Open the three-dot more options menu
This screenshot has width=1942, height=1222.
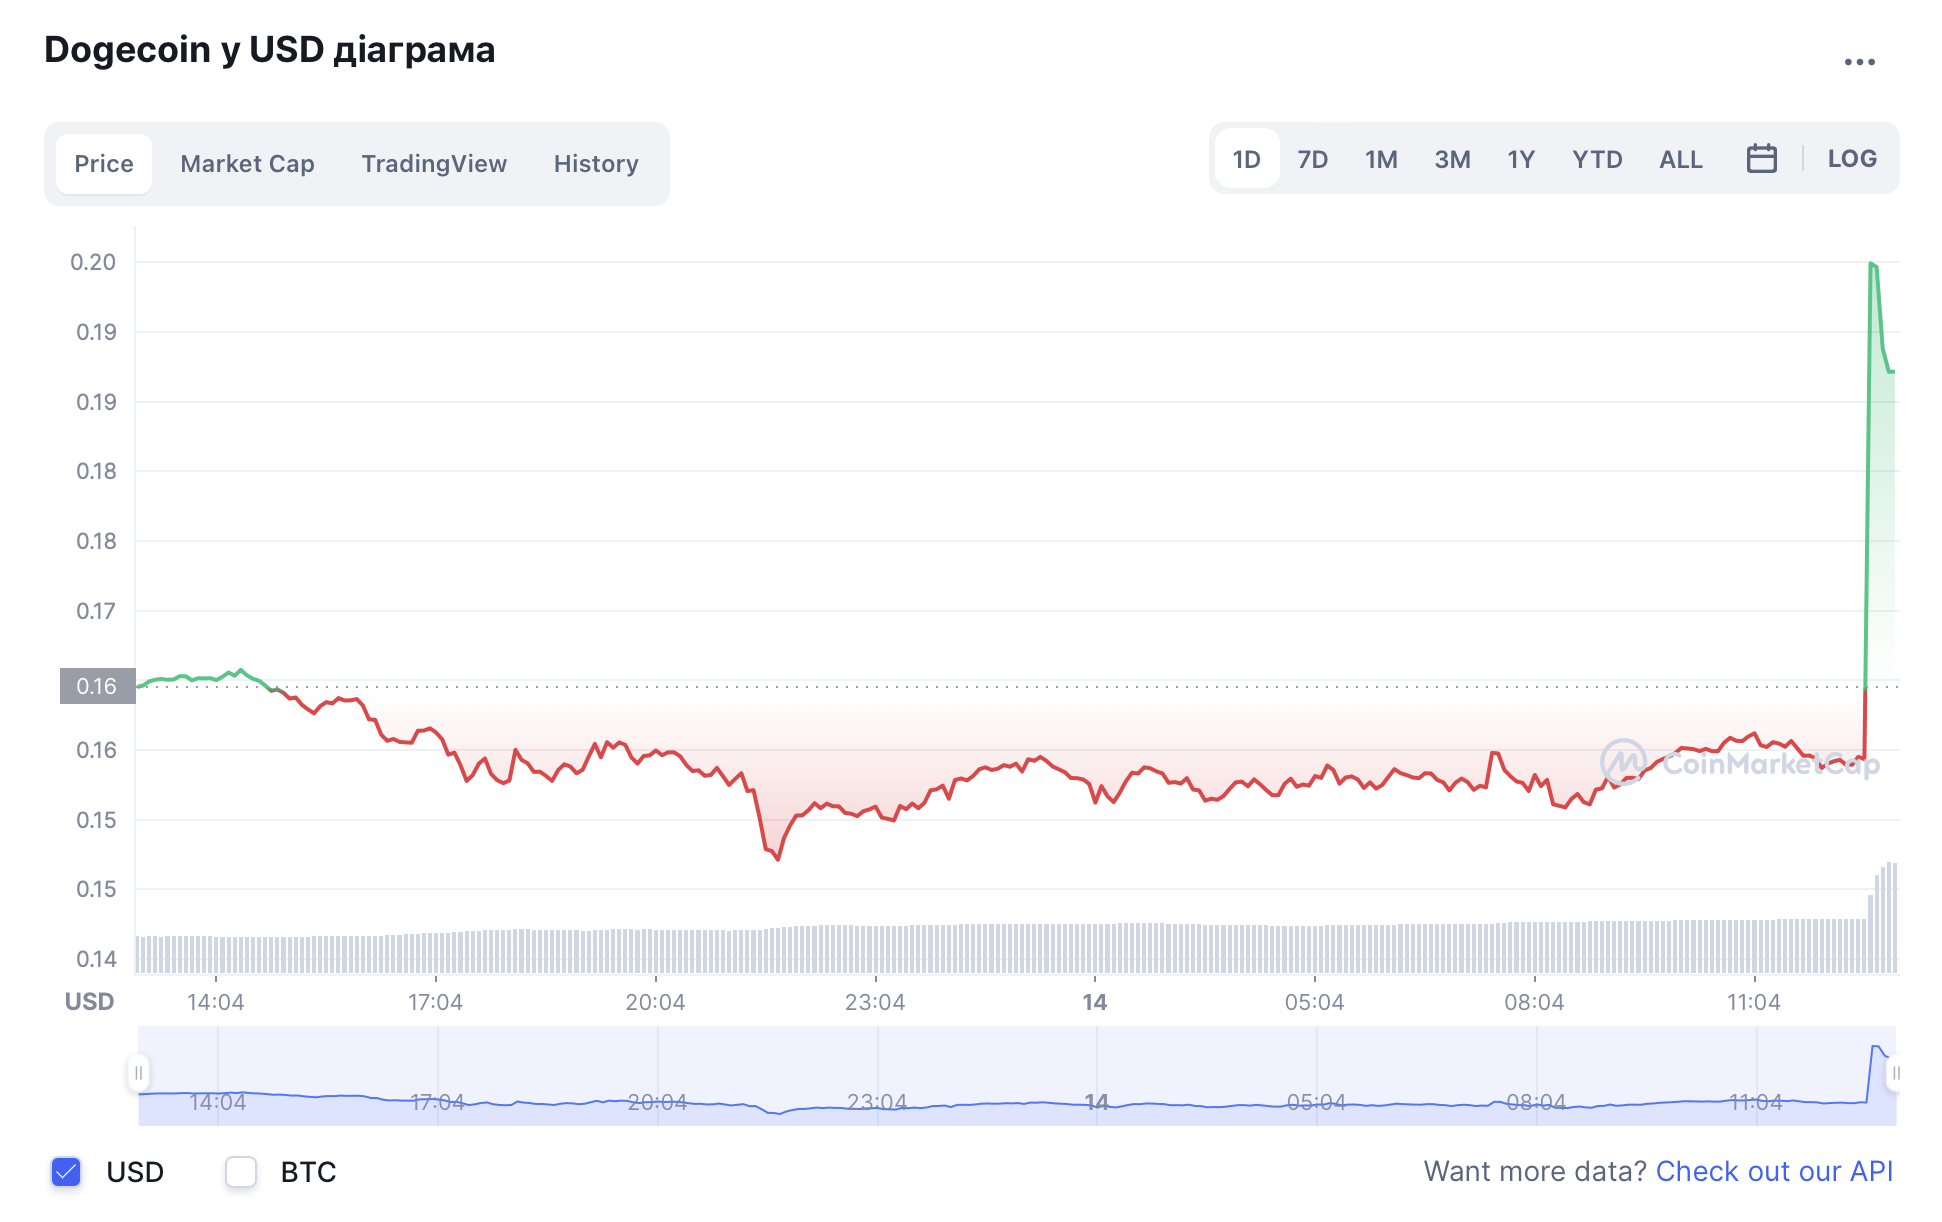click(x=1859, y=62)
